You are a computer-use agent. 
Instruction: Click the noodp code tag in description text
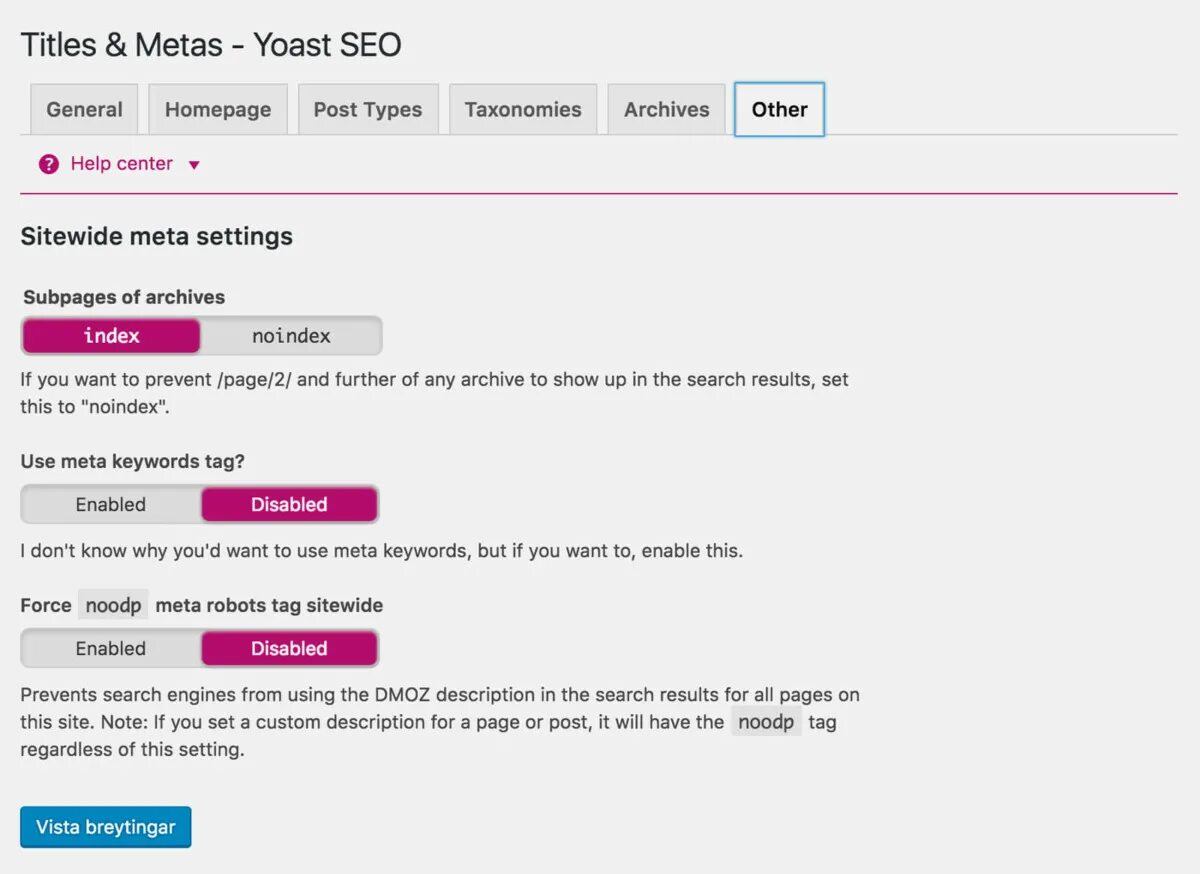tap(766, 722)
